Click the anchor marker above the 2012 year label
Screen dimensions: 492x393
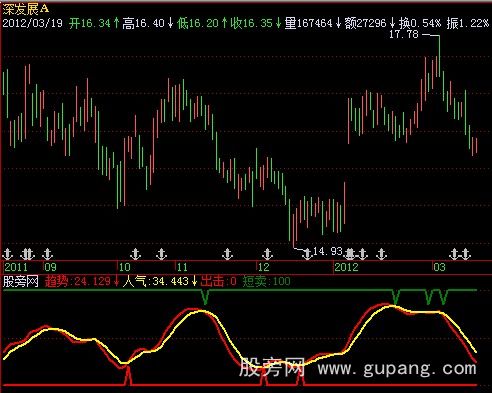[350, 254]
